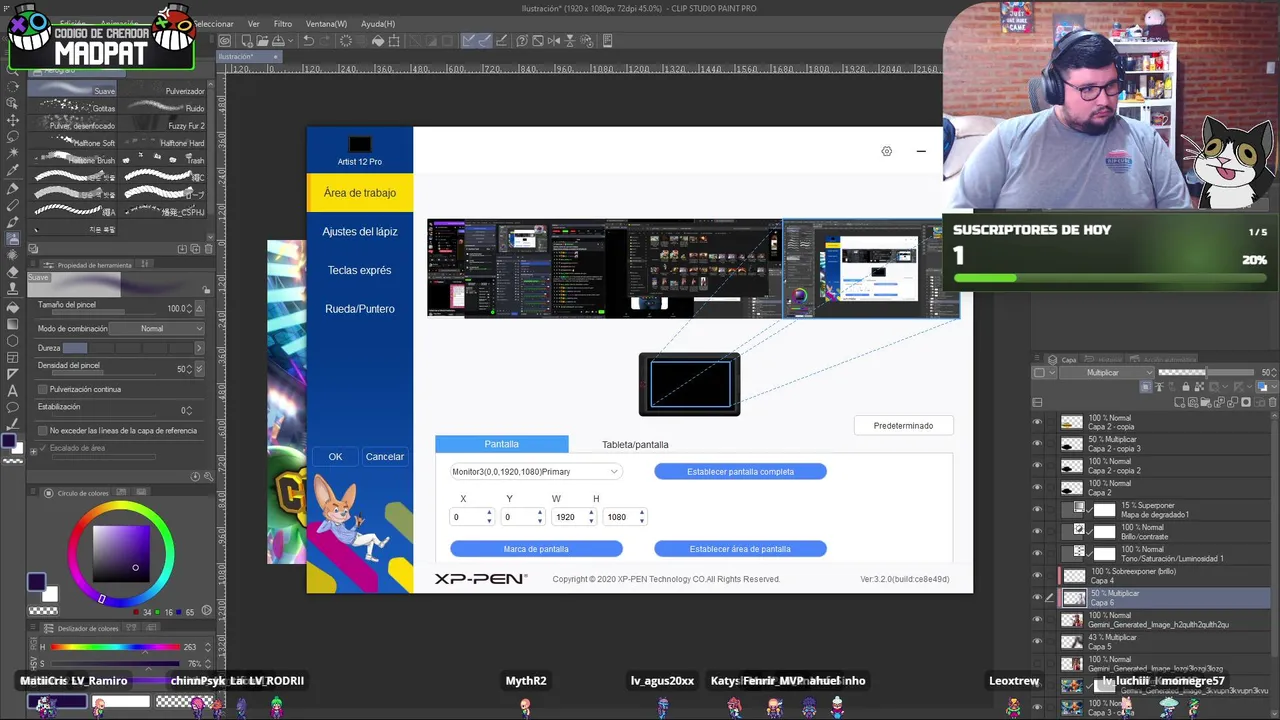Open Monitor3 Primary display dropdown
1280x720 pixels.
point(536,472)
